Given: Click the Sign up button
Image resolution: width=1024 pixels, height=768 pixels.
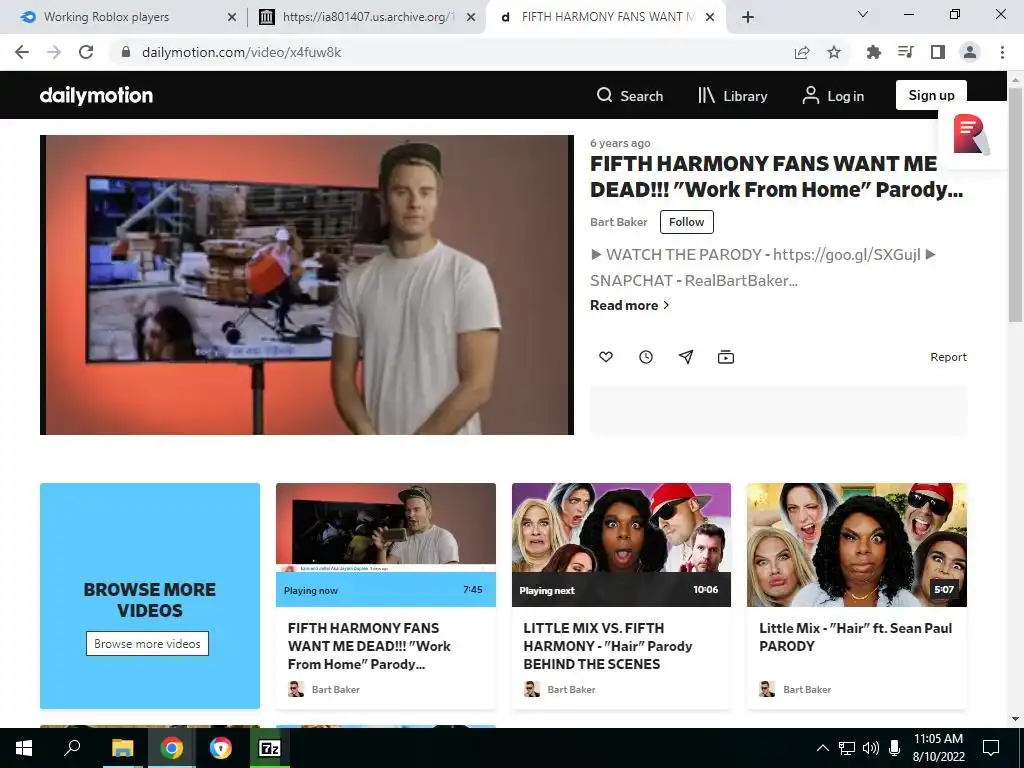Looking at the screenshot, I should click(931, 95).
